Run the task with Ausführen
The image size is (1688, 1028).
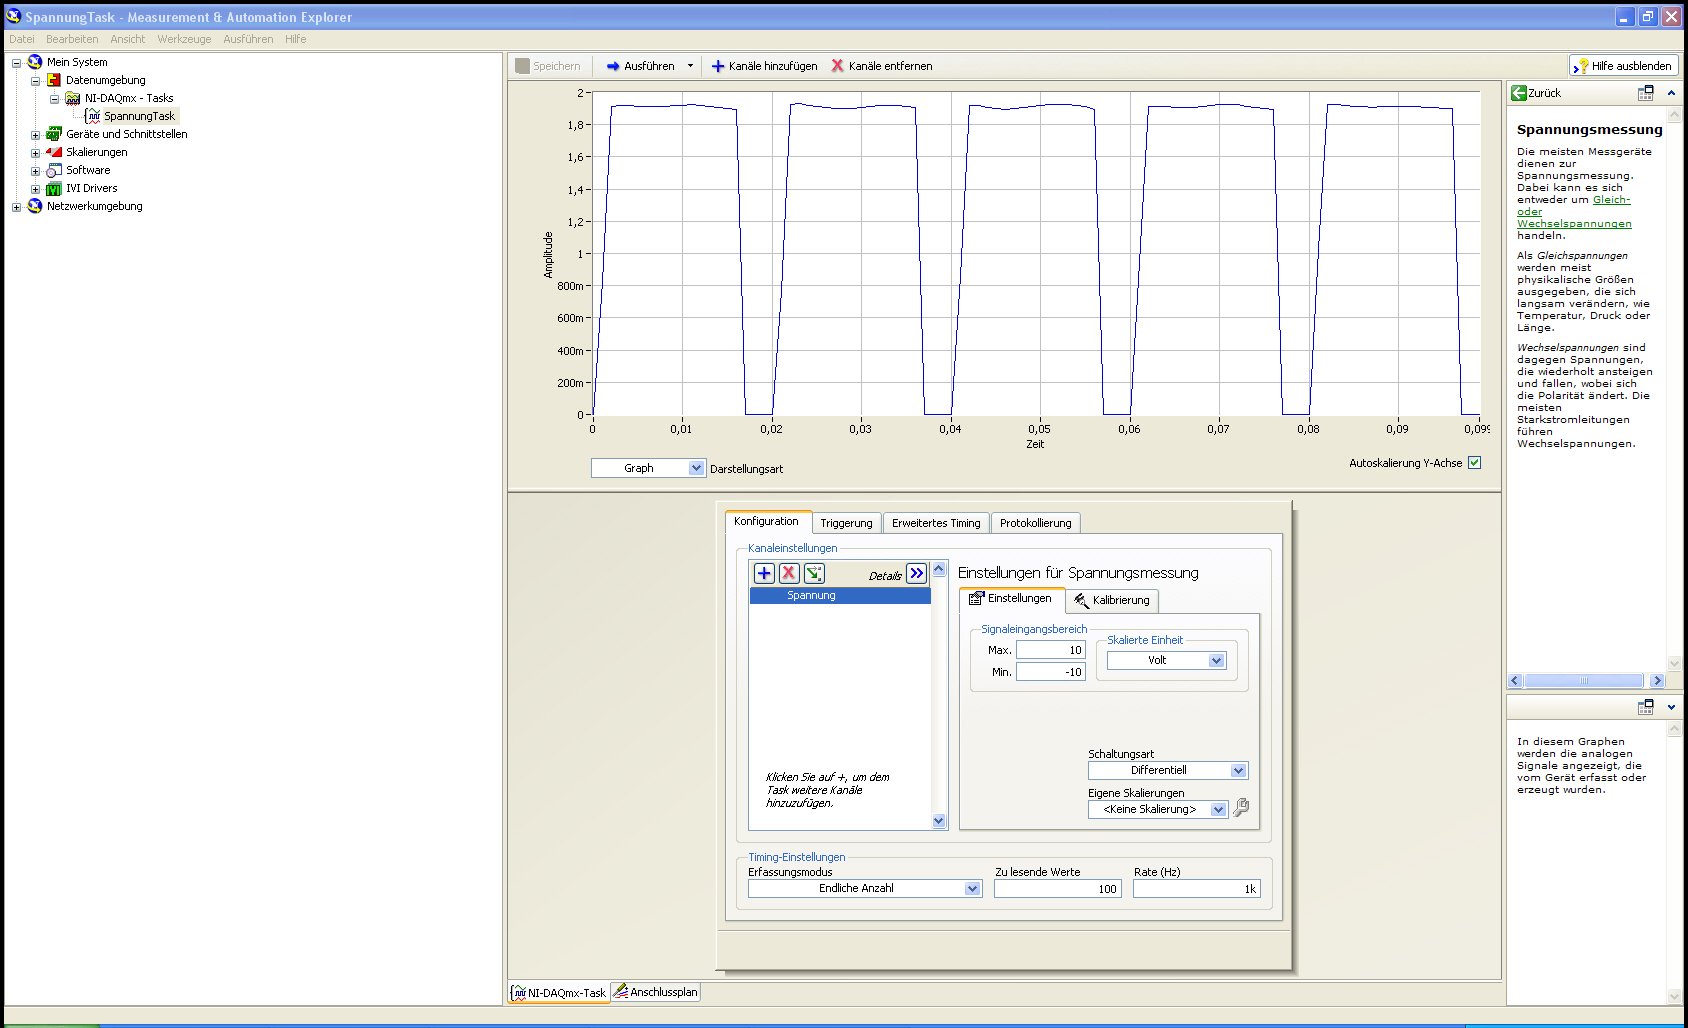(x=640, y=66)
